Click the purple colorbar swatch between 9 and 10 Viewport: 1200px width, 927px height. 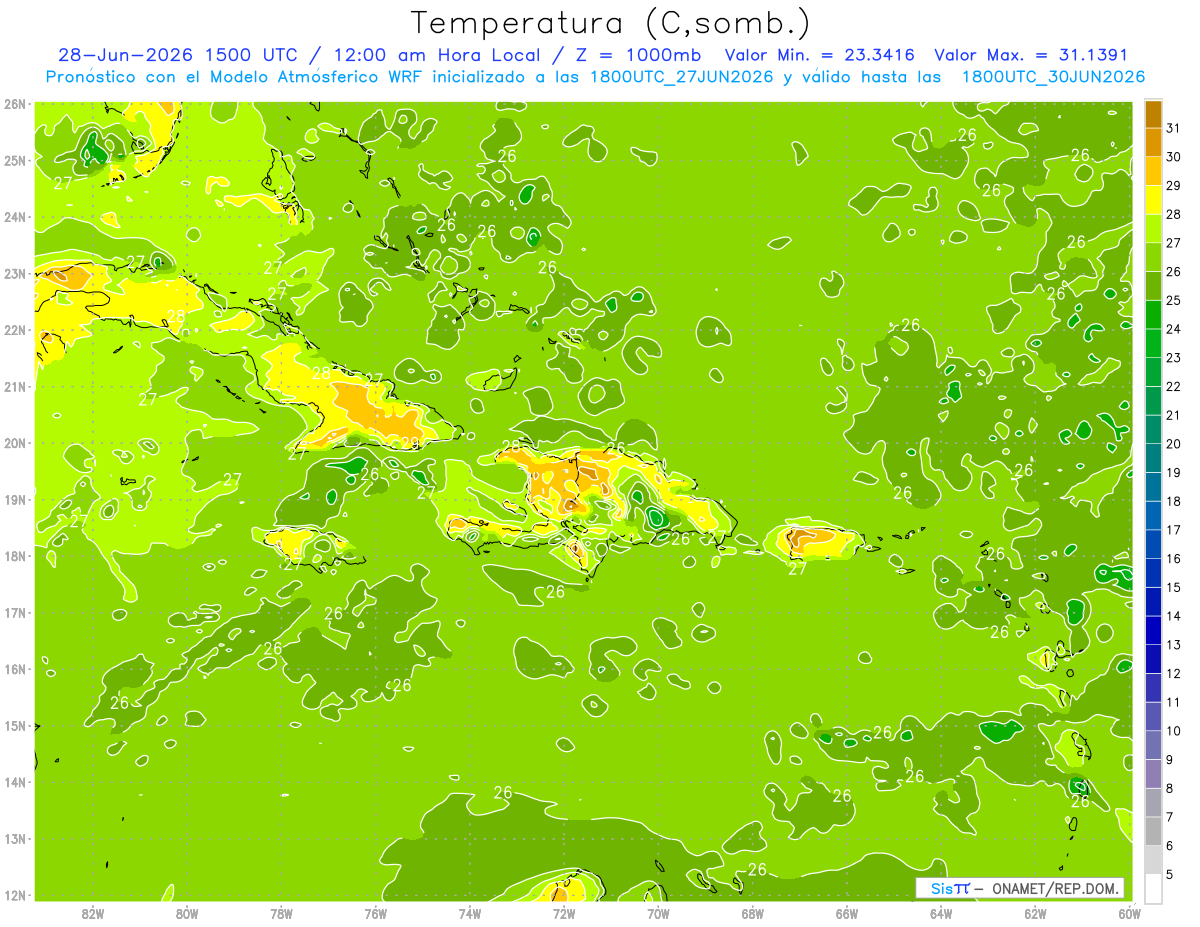[1153, 745]
